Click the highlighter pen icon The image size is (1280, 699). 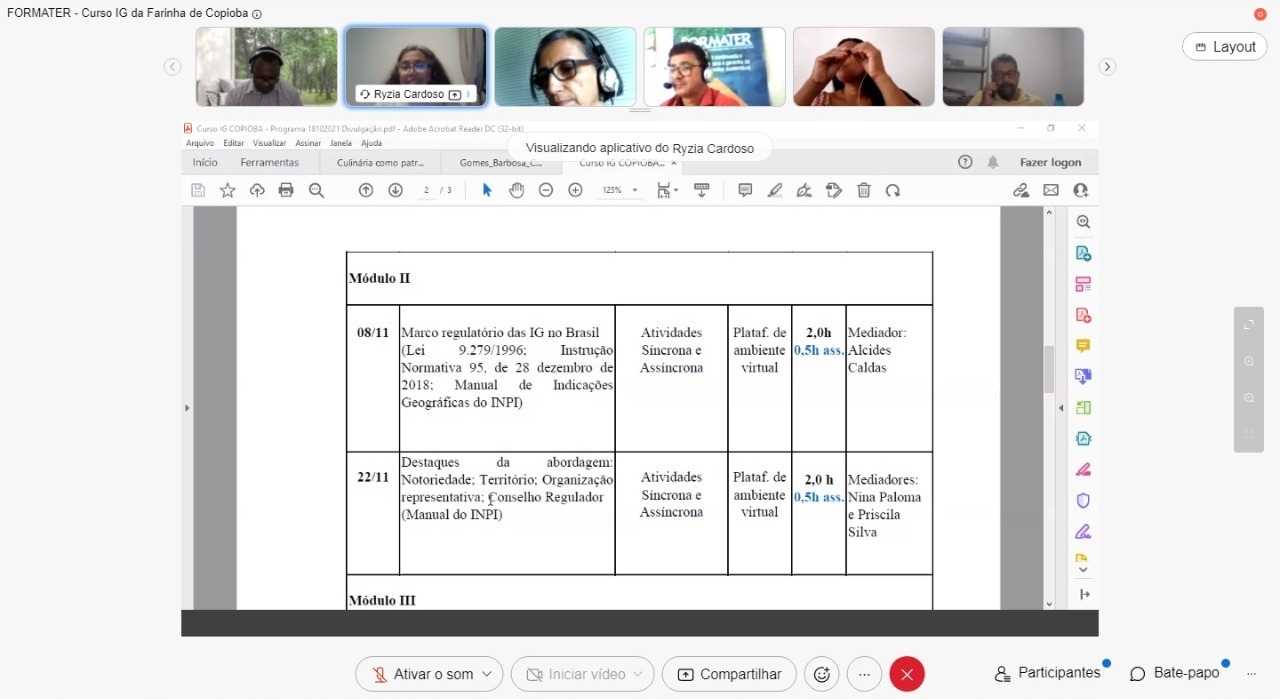point(774,190)
